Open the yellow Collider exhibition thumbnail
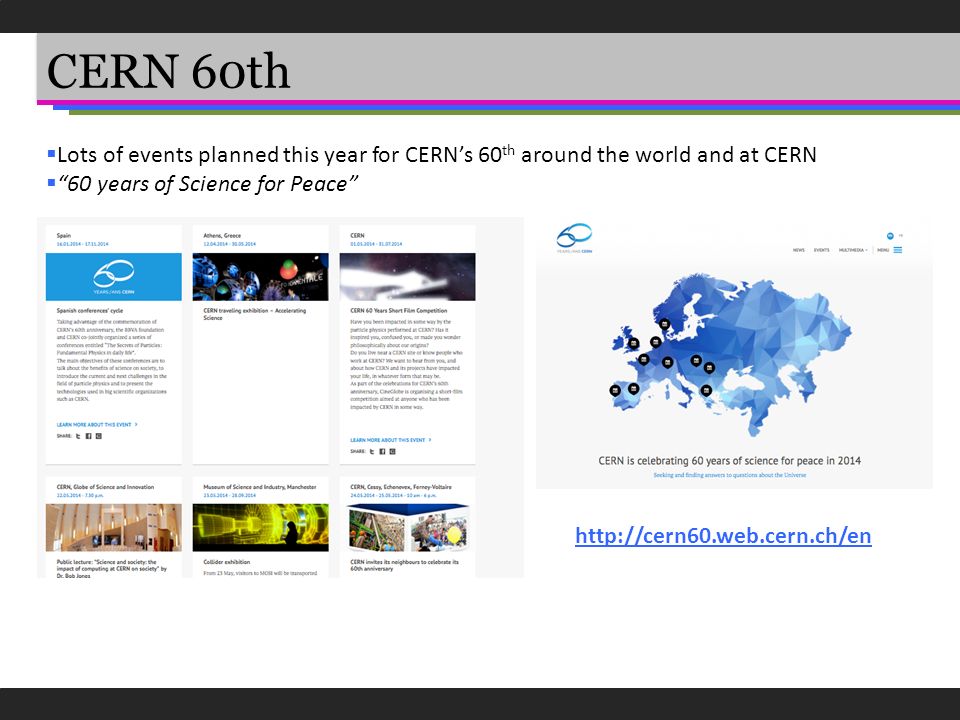This screenshot has width=960, height=720. coord(260,528)
